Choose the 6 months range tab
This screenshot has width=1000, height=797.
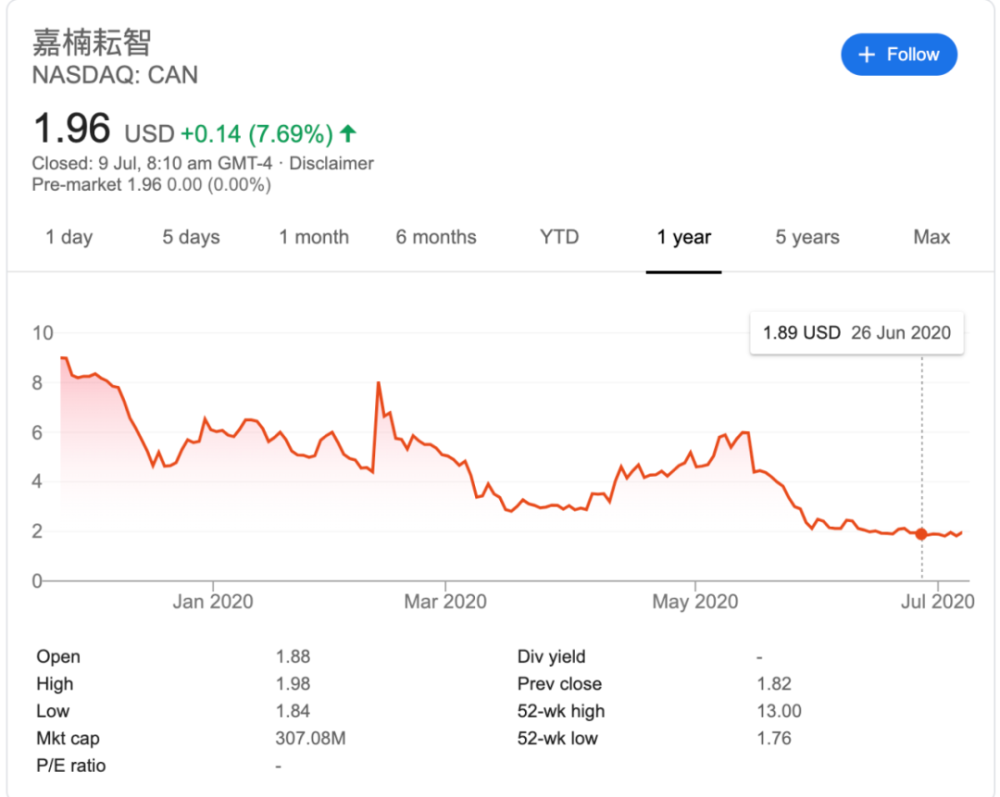point(436,237)
